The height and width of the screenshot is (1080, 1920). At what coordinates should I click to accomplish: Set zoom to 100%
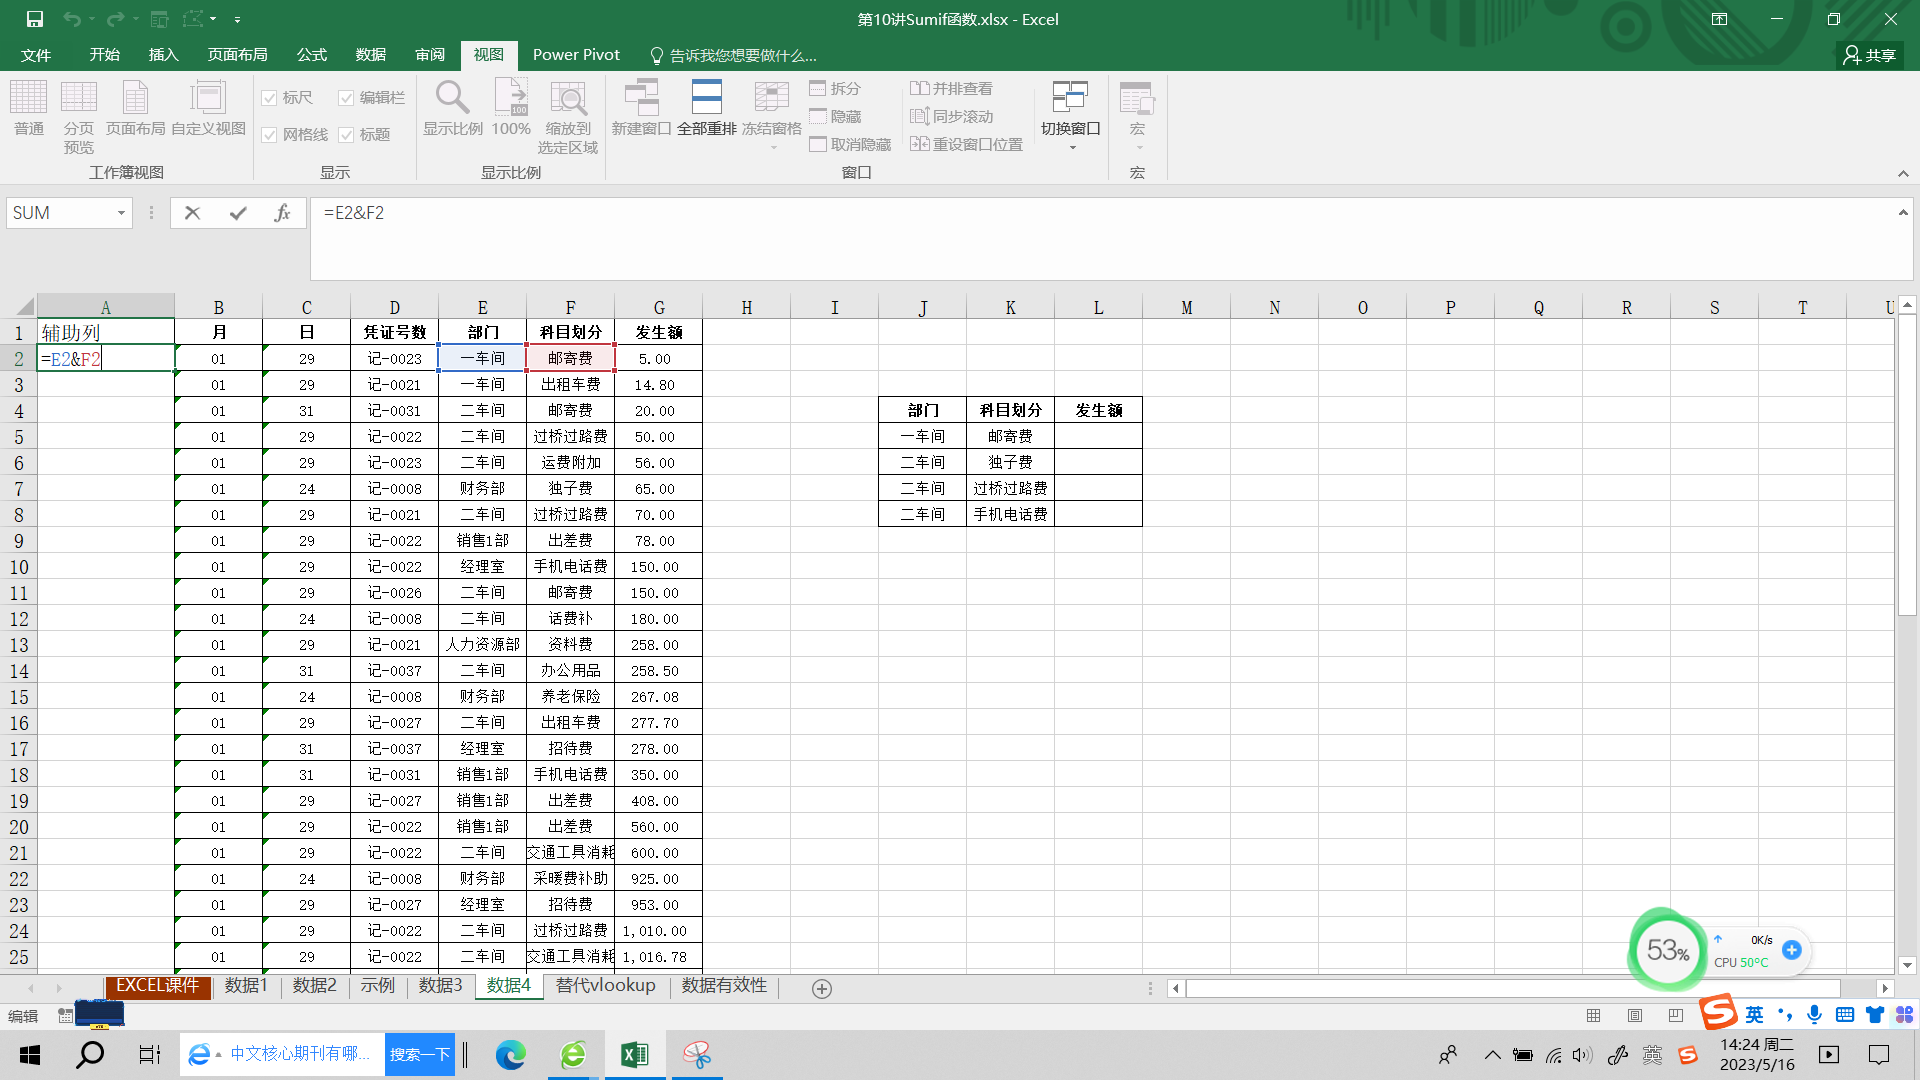click(x=510, y=108)
